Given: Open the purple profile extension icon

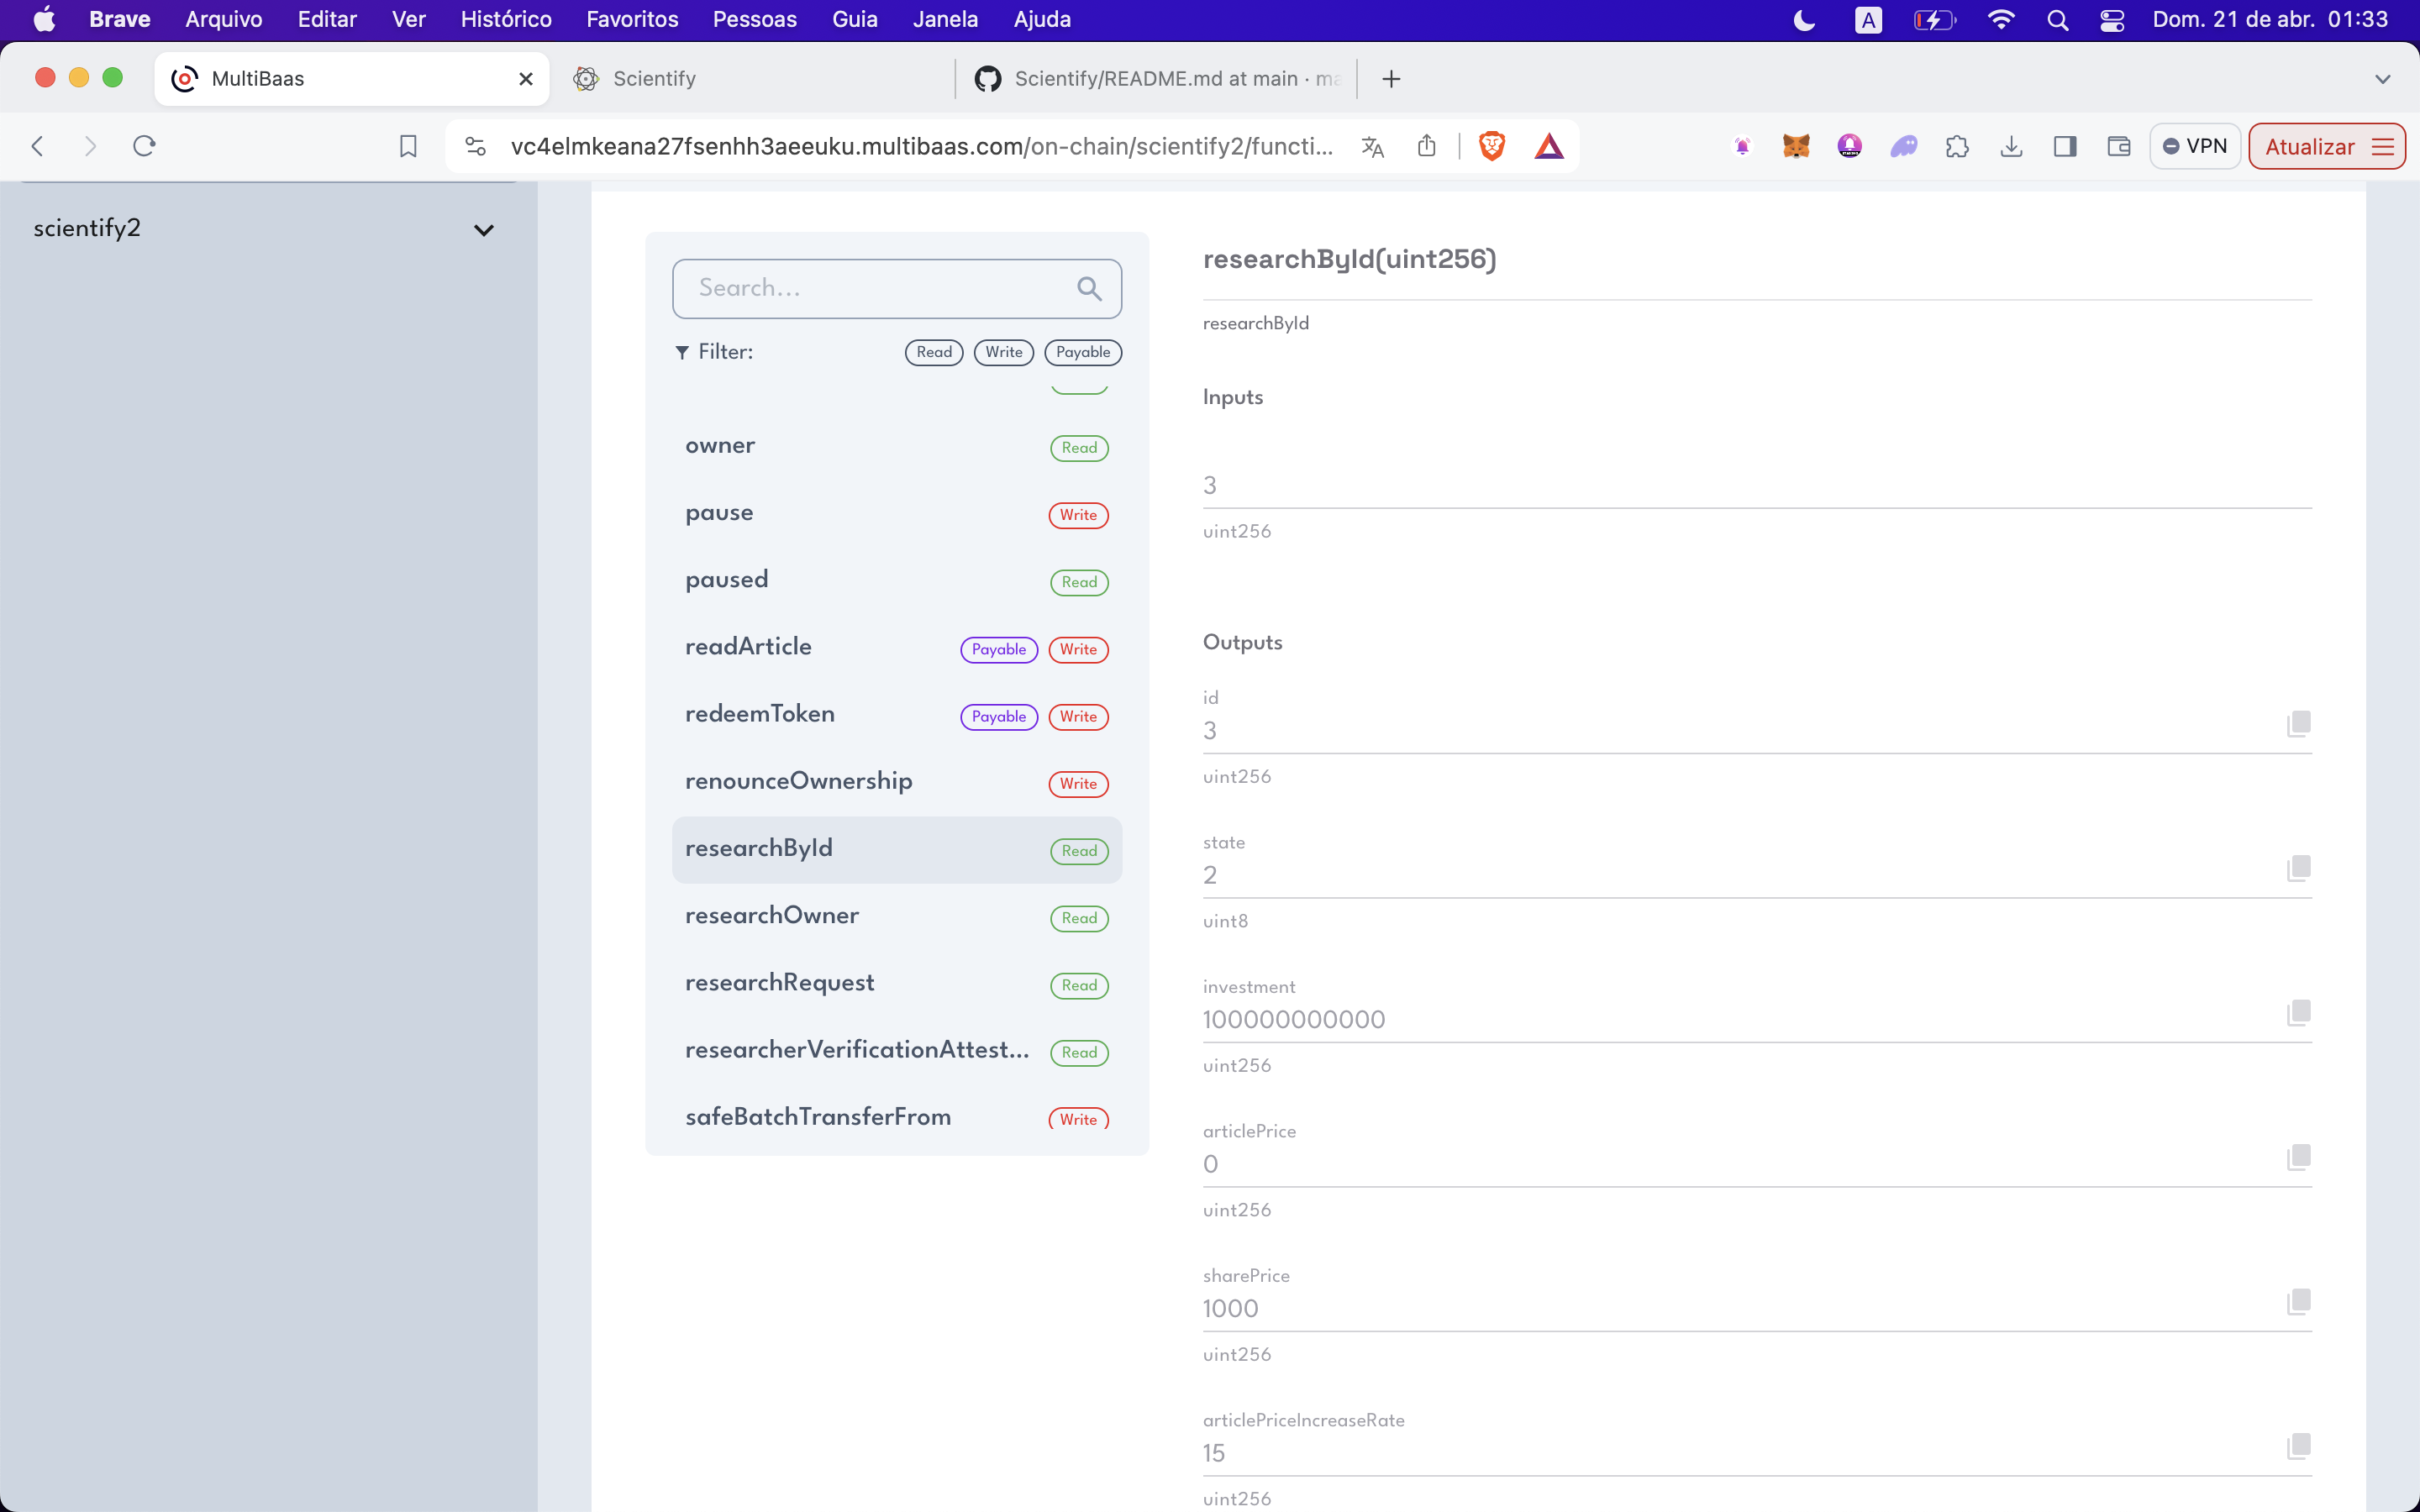Looking at the screenshot, I should pyautogui.click(x=1849, y=146).
